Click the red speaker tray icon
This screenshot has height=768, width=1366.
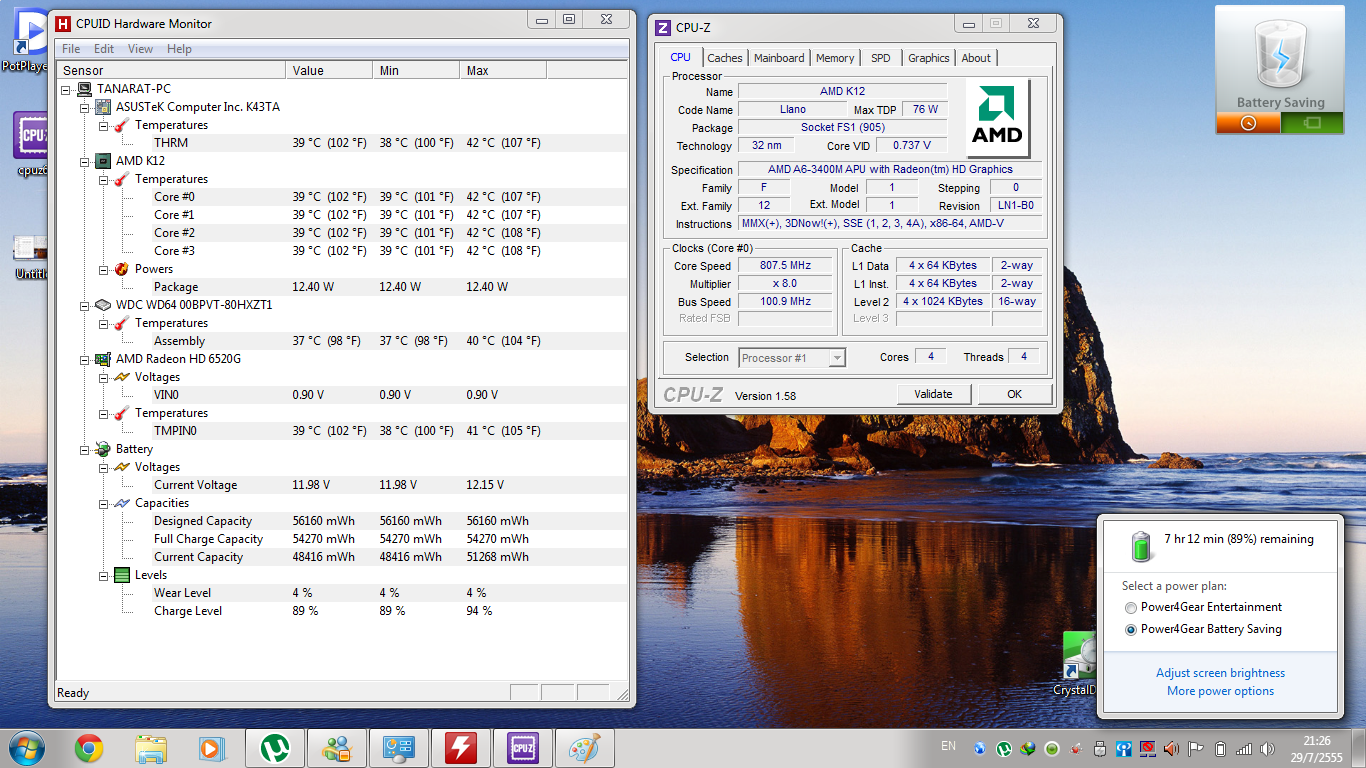(1172, 749)
